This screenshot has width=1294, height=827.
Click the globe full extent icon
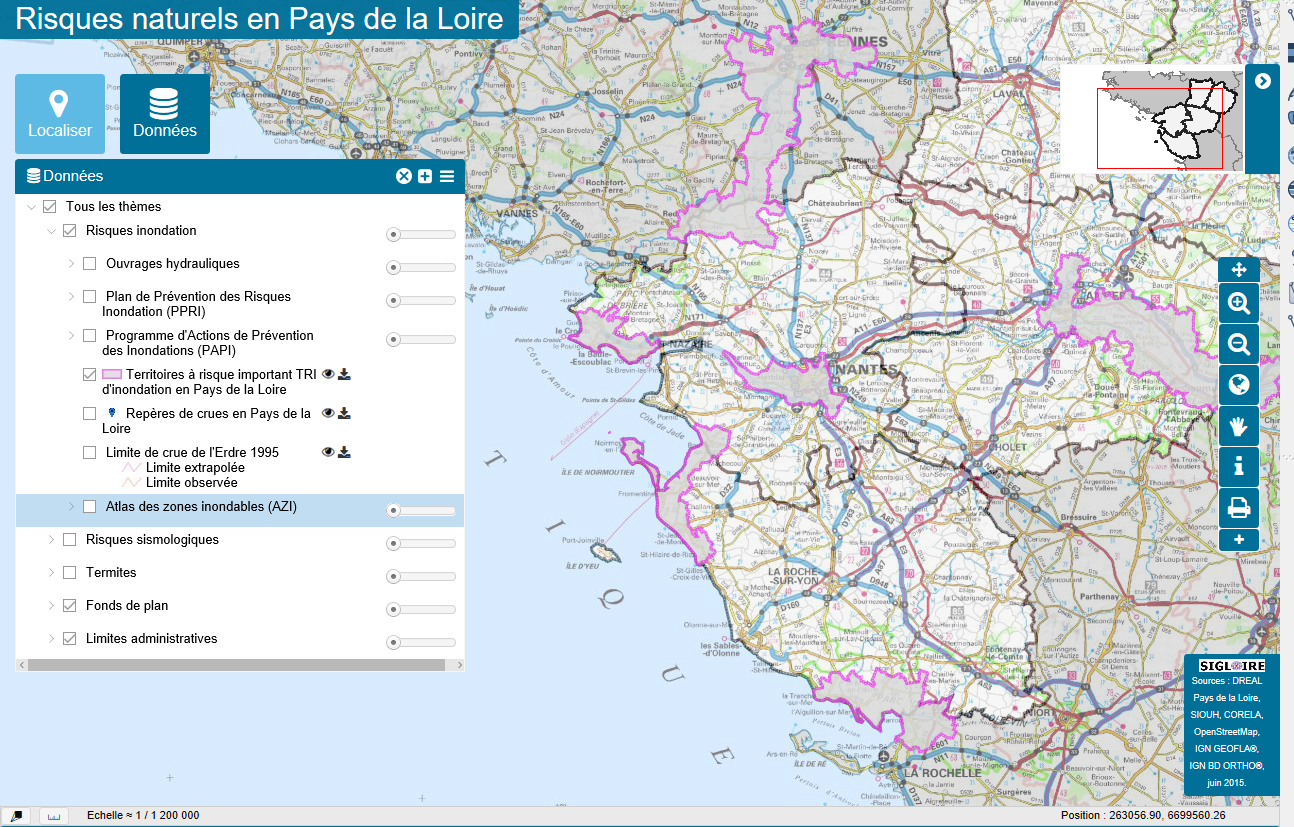1238,385
